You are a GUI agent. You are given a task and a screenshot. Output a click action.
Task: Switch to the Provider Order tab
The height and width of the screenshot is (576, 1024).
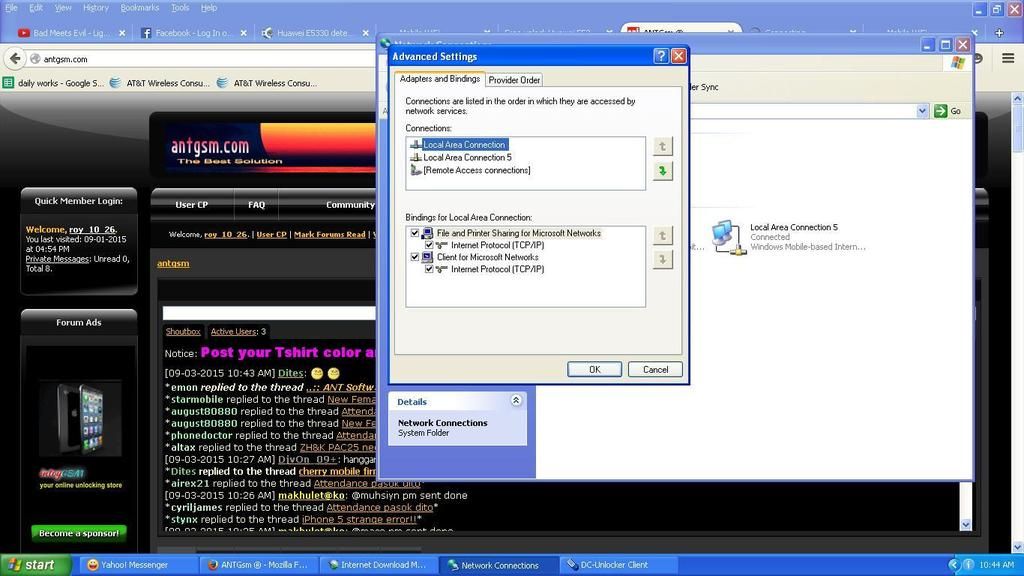[514, 80]
